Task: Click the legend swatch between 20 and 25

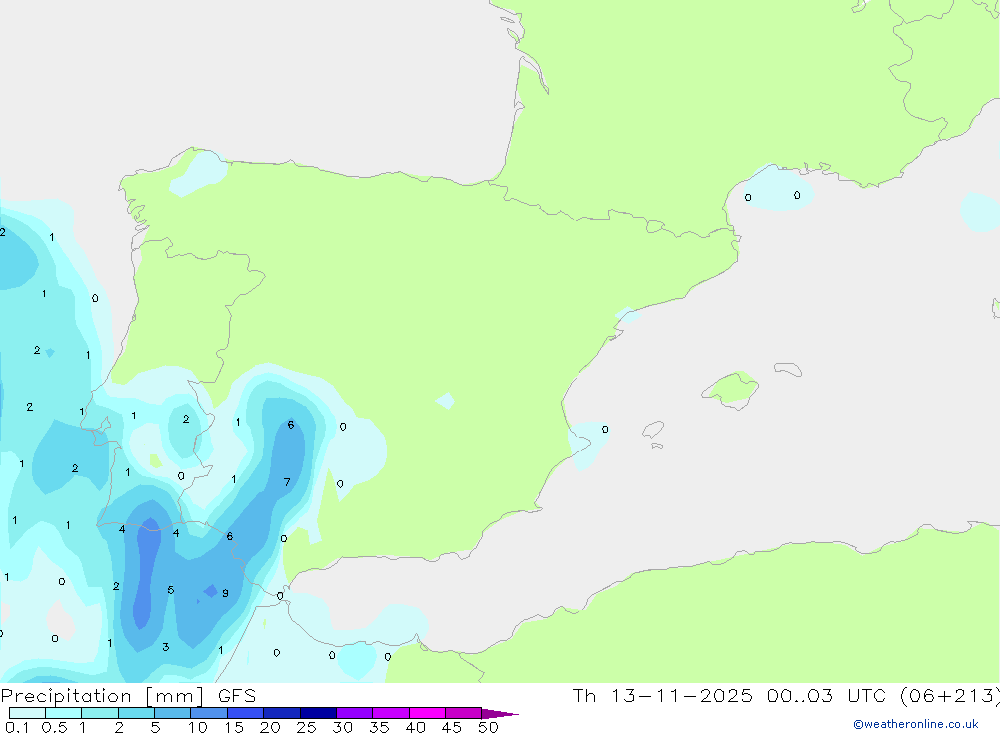Action: (x=281, y=713)
